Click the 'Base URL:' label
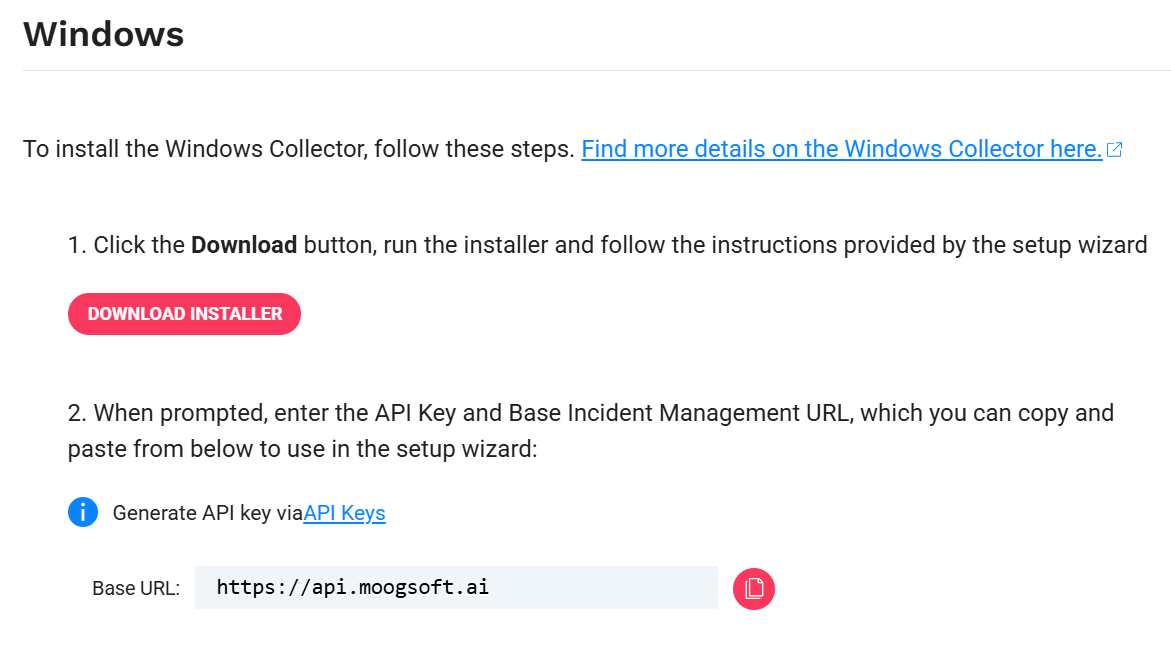1171x646 pixels. point(136,588)
